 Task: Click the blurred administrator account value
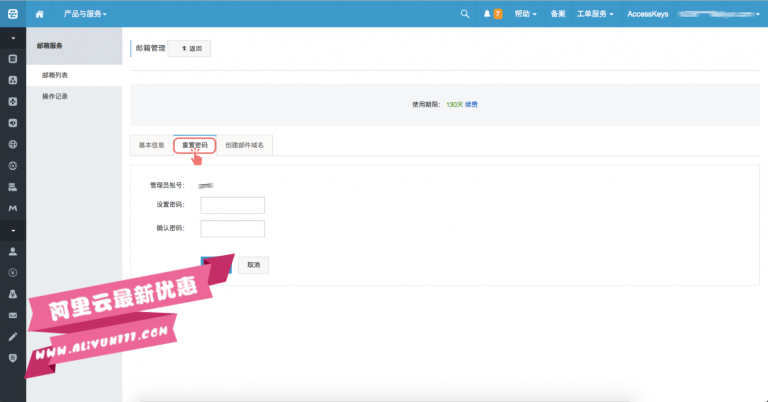coord(206,186)
